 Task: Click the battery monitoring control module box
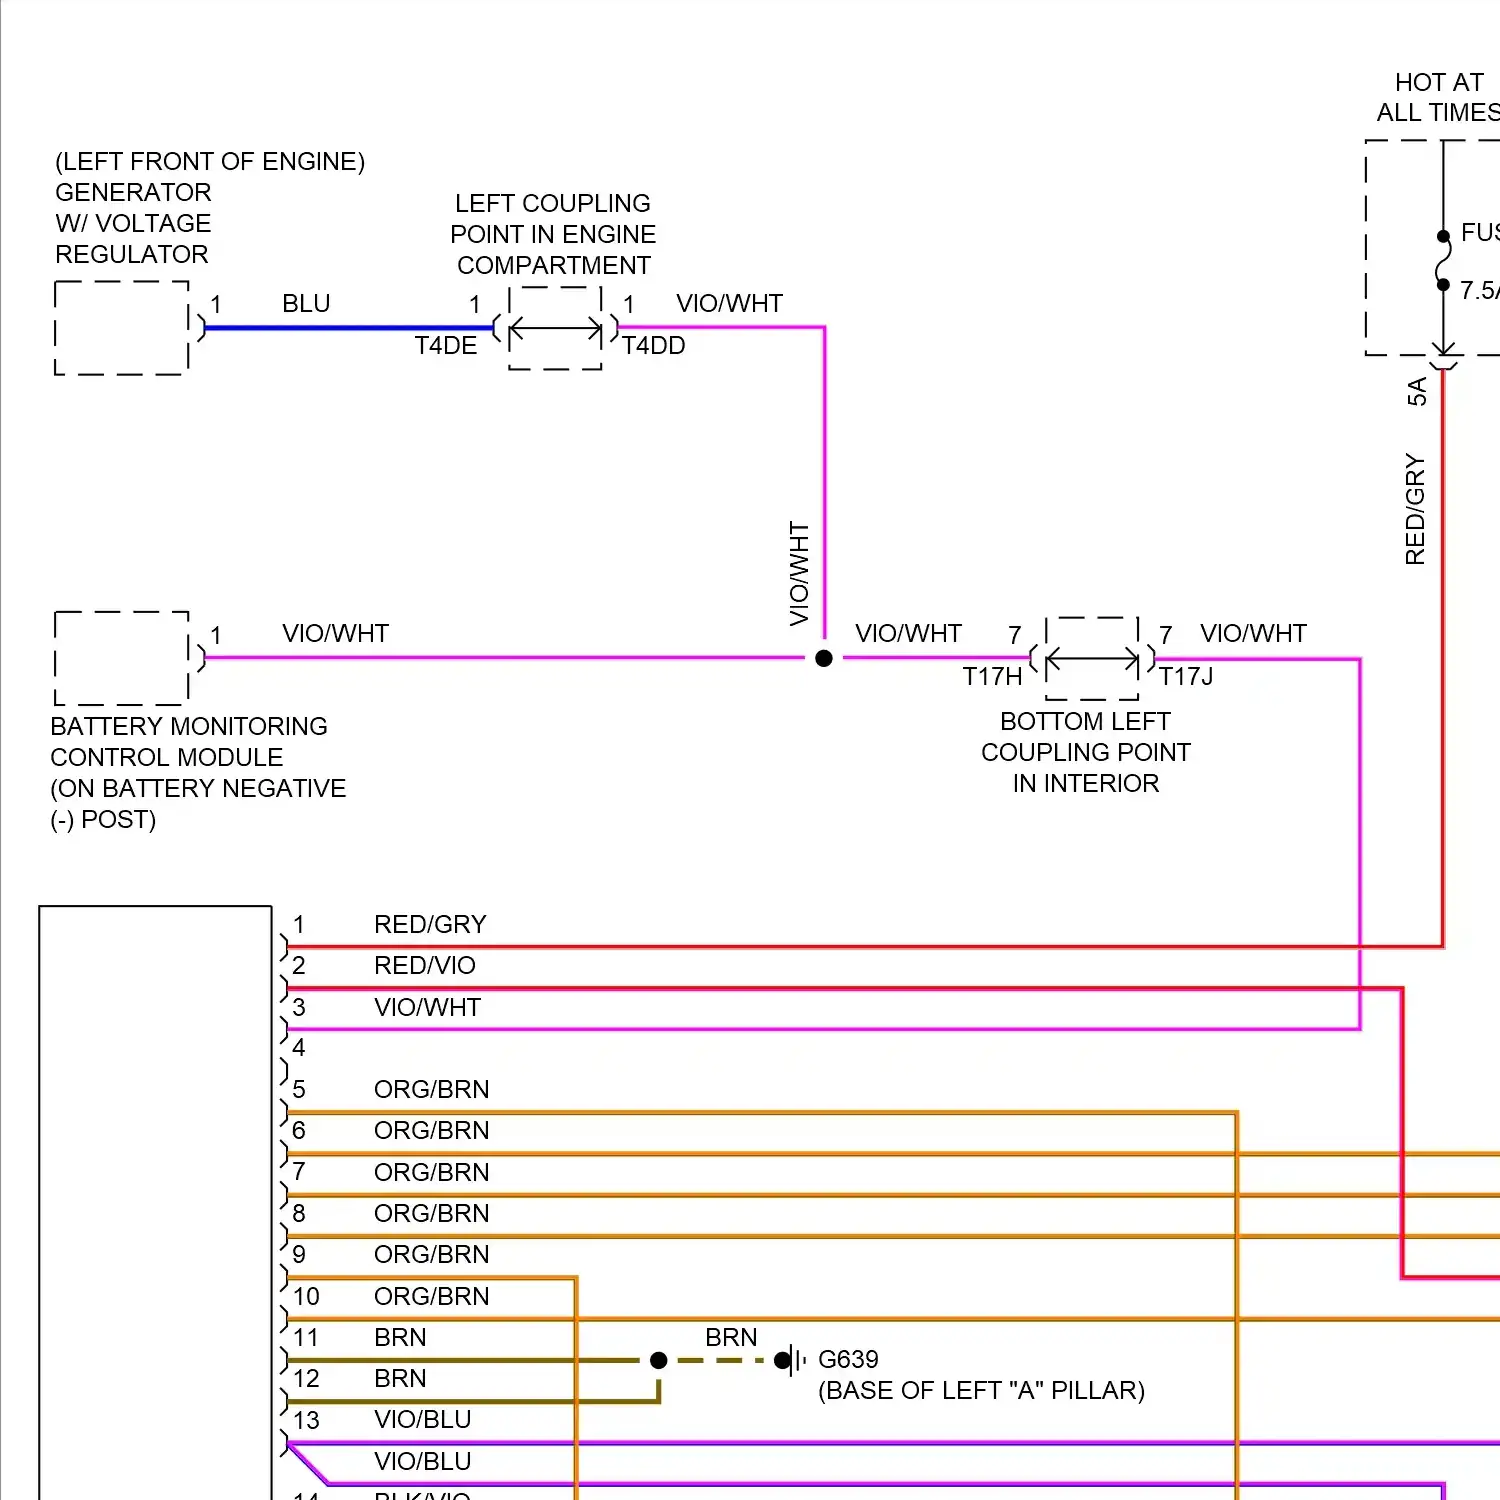pos(122,658)
